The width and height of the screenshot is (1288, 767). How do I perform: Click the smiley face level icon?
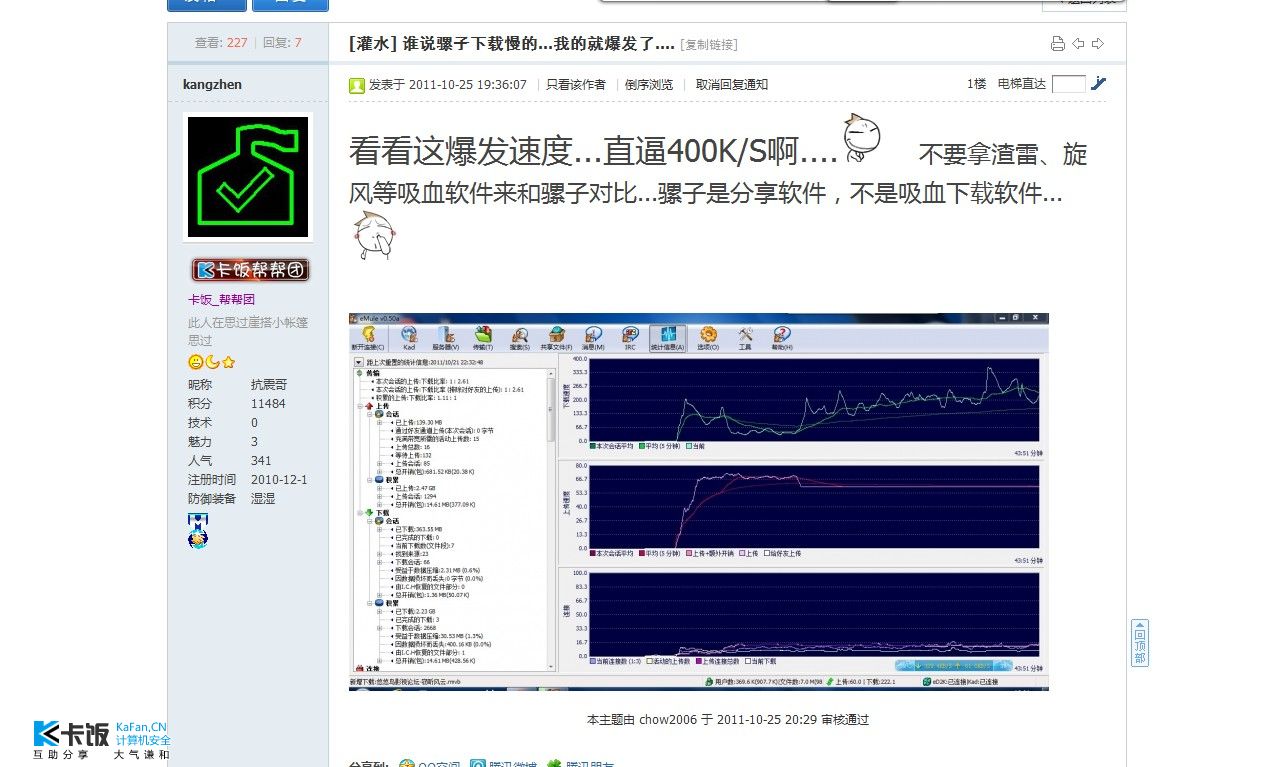196,362
